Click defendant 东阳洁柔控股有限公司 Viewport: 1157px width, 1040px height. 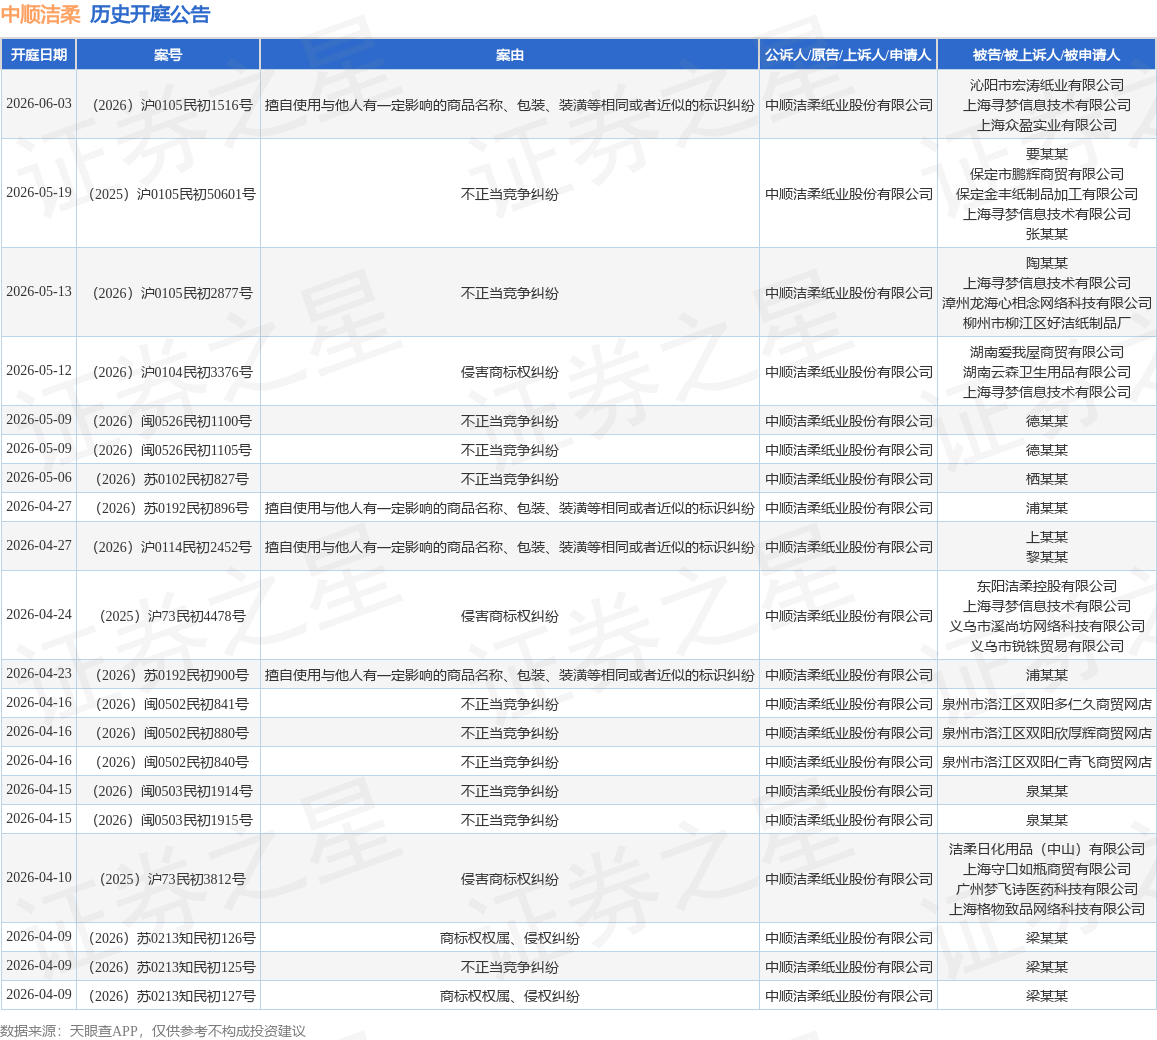(1046, 586)
